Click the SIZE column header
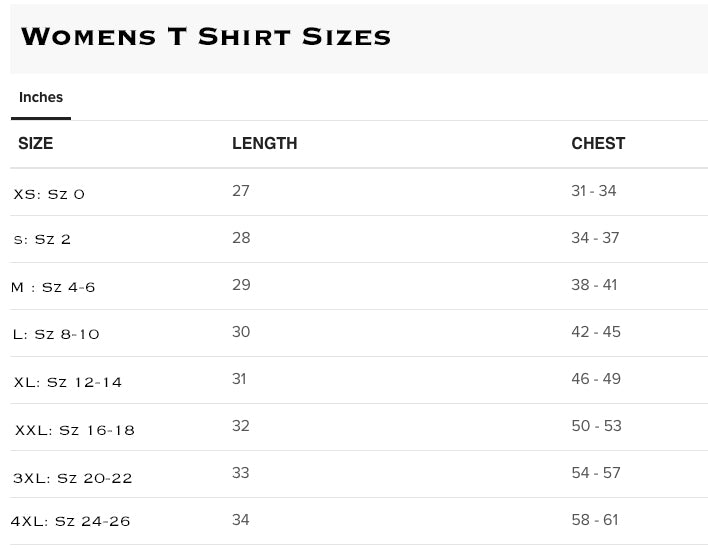The width and height of the screenshot is (708, 548). [x=36, y=144]
